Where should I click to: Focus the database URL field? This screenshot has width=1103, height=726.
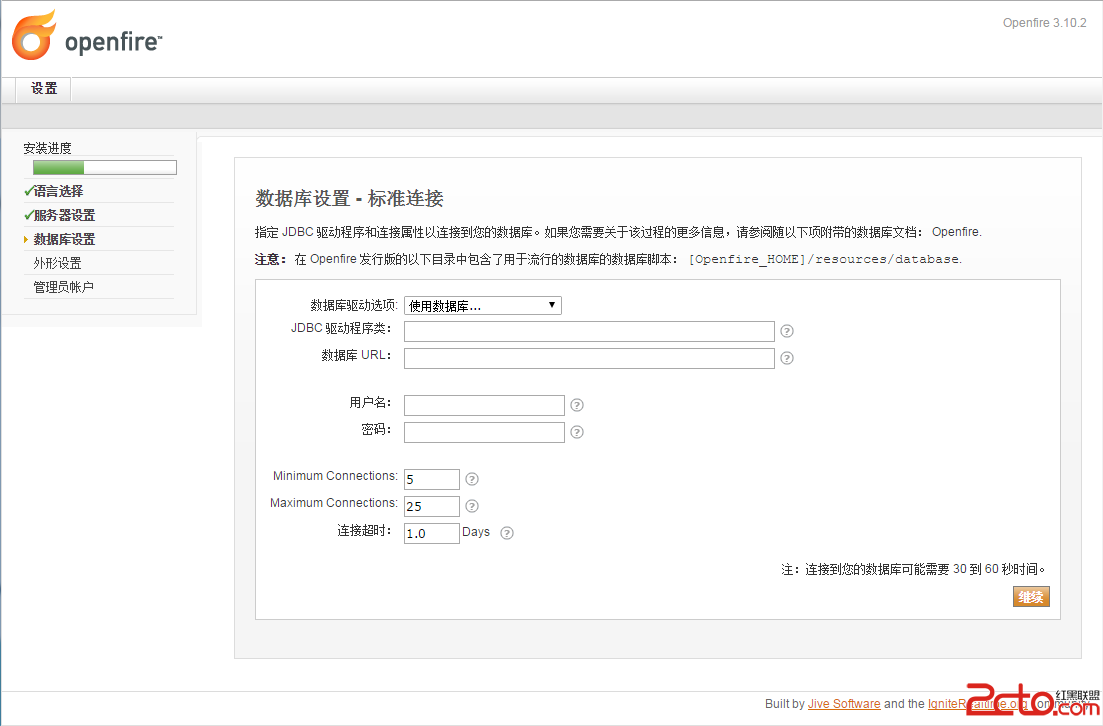[x=589, y=358]
